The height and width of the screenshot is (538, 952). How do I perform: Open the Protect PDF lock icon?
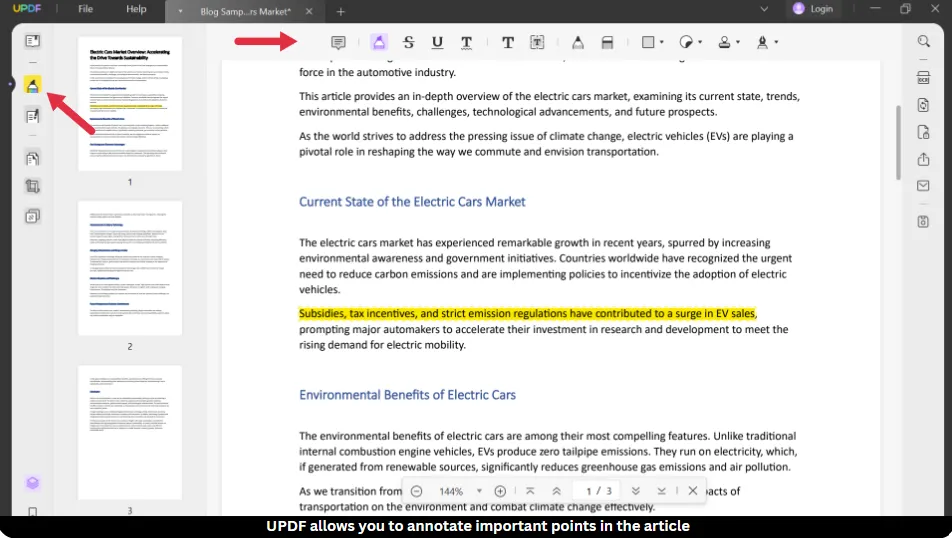pyautogui.click(x=923, y=132)
